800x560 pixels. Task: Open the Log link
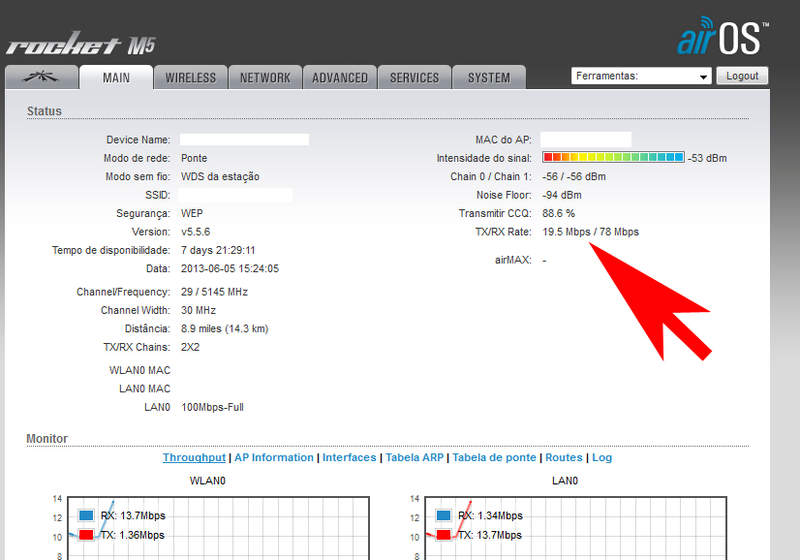[x=602, y=457]
